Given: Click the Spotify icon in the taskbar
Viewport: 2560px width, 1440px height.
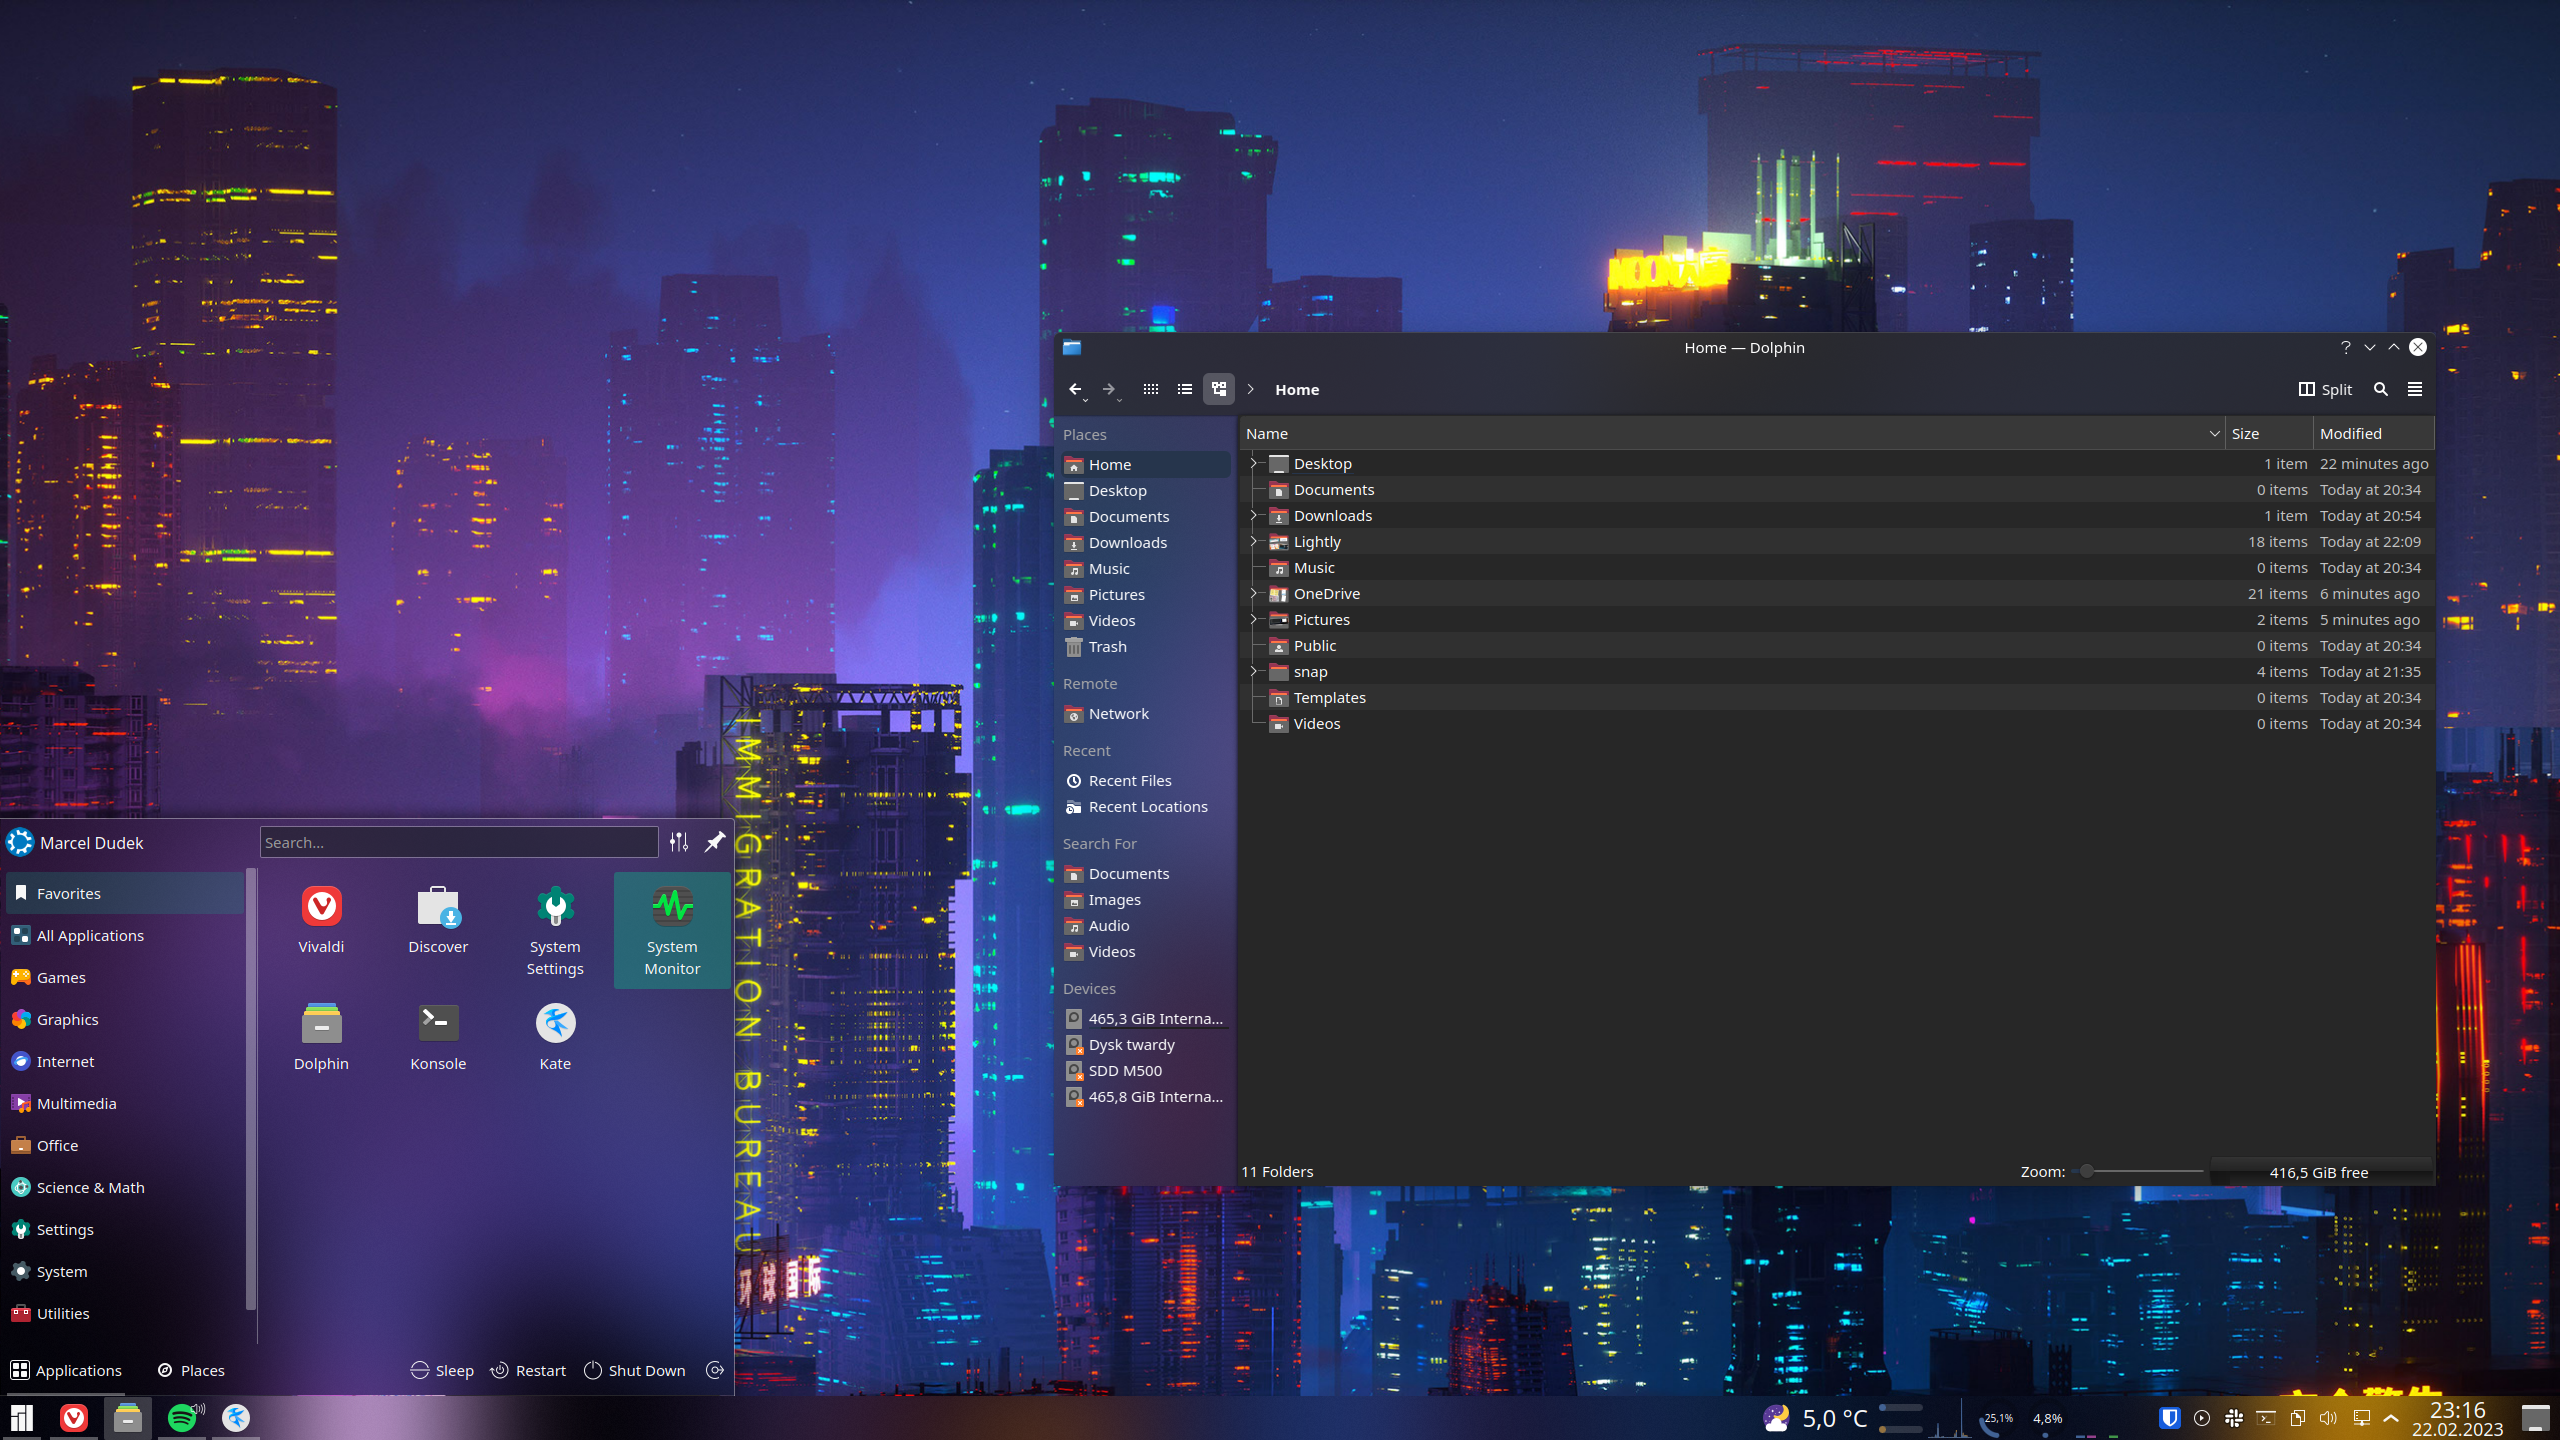Looking at the screenshot, I should click(182, 1417).
